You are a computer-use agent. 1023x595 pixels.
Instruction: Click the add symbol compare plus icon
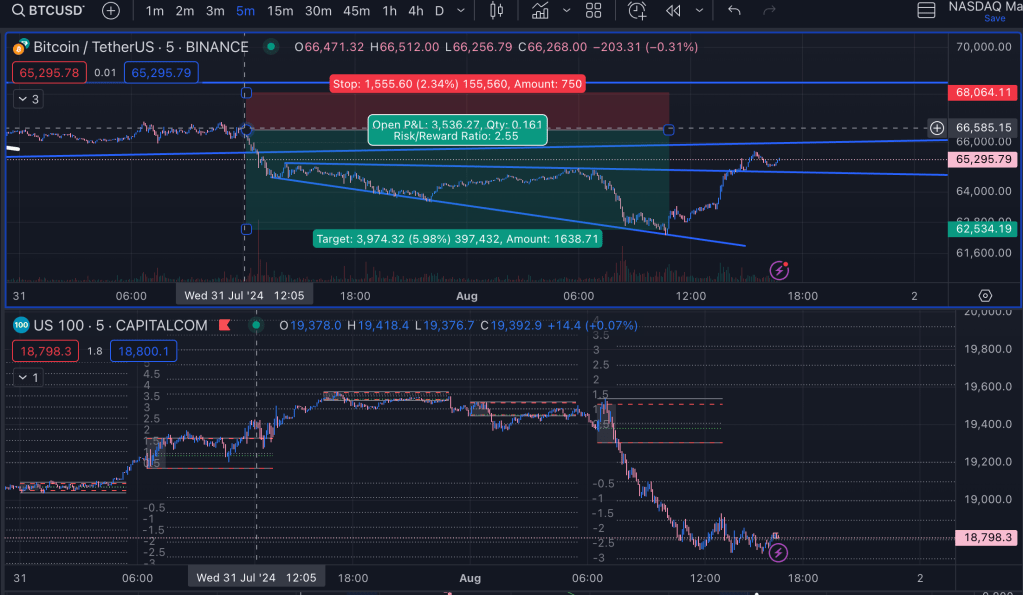111,11
